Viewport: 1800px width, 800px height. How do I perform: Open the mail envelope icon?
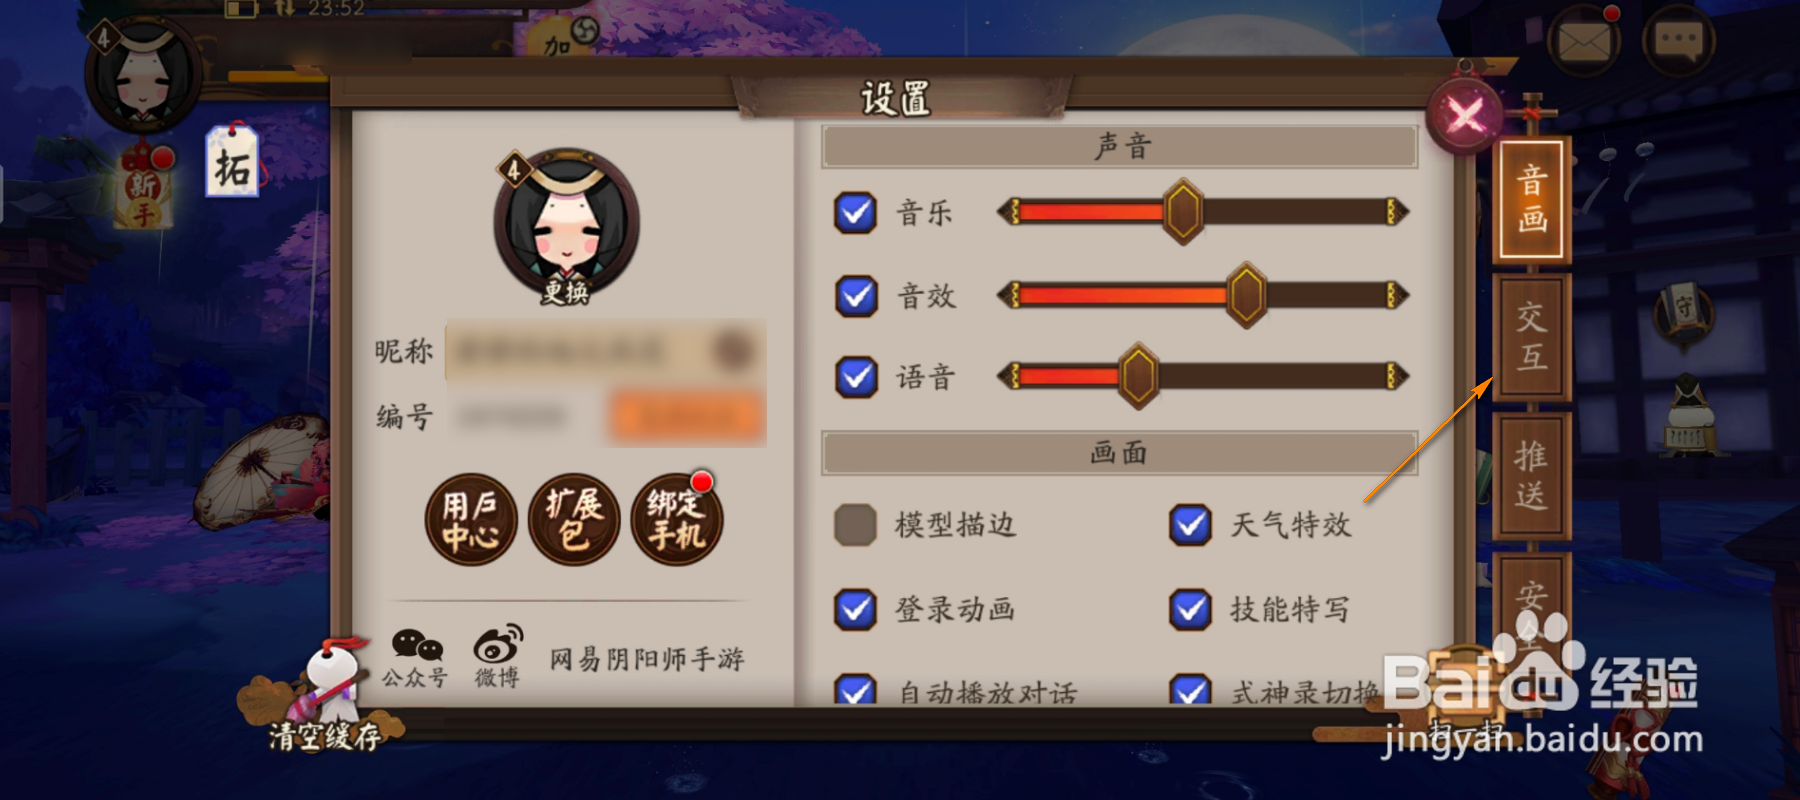(x=1584, y=43)
